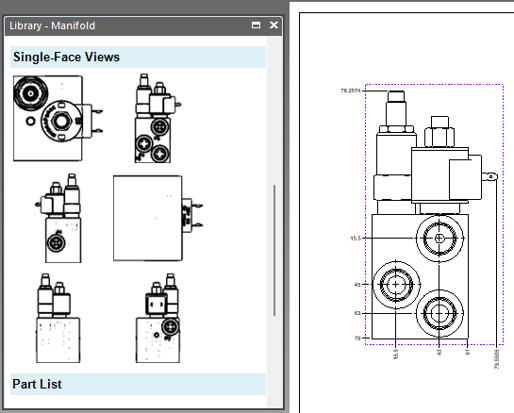Screen dimensions: 514x413
Task: Click the Part List section header
Action: click(x=138, y=384)
